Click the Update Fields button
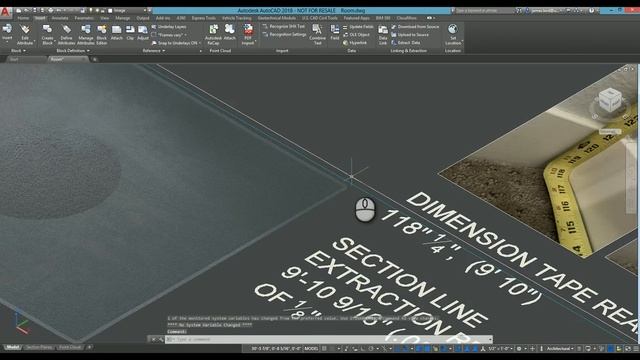The image size is (640, 360). (358, 27)
